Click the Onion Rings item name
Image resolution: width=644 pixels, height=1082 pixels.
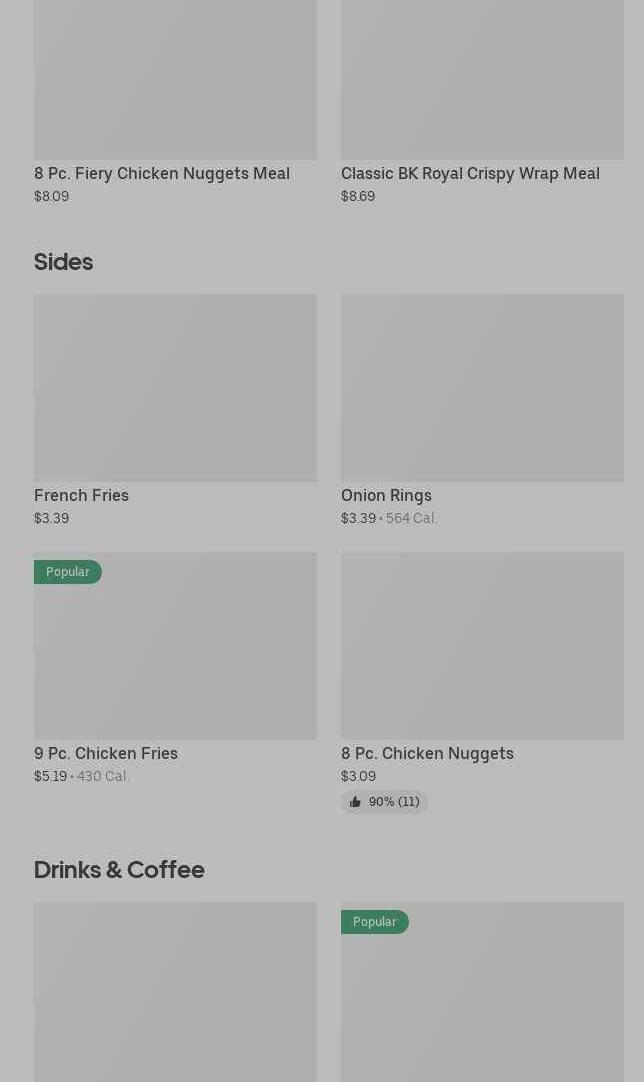point(386,495)
